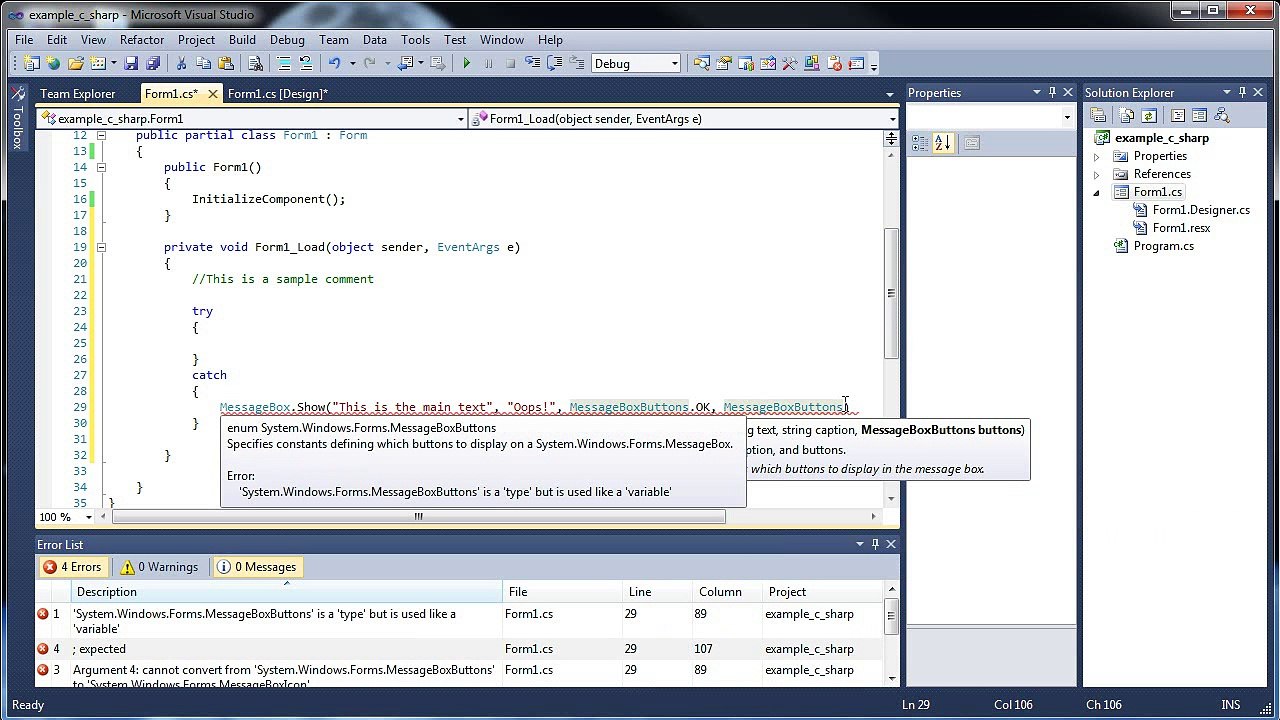Toggle the 0 Messages filter
The image size is (1280, 720).
[256, 567]
